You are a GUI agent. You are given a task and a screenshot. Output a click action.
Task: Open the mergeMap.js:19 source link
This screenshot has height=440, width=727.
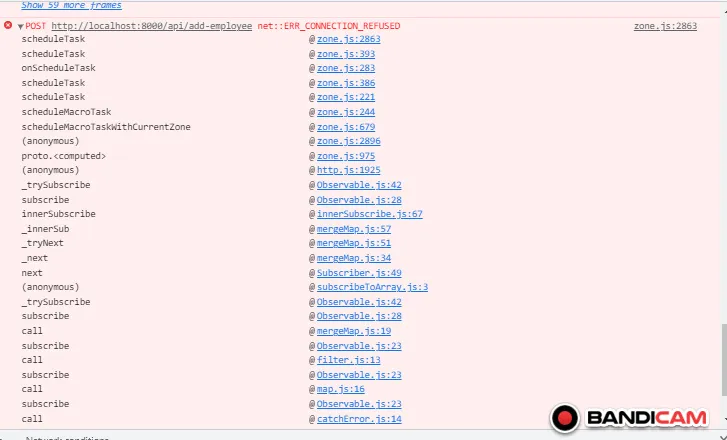(x=354, y=331)
